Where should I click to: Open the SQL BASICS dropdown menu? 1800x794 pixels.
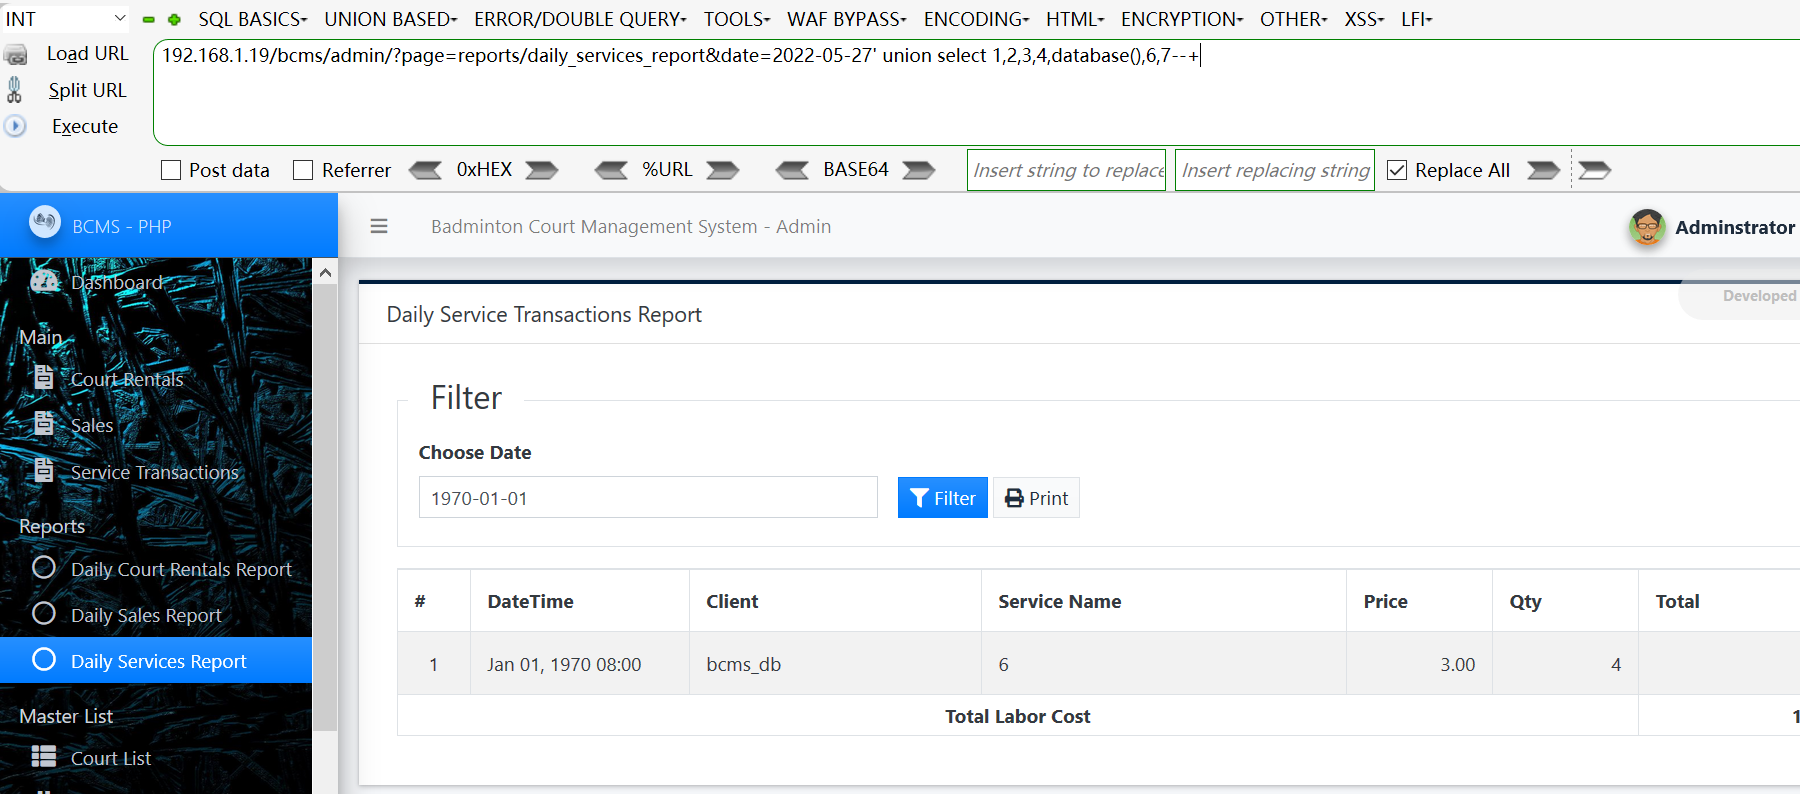pos(252,19)
